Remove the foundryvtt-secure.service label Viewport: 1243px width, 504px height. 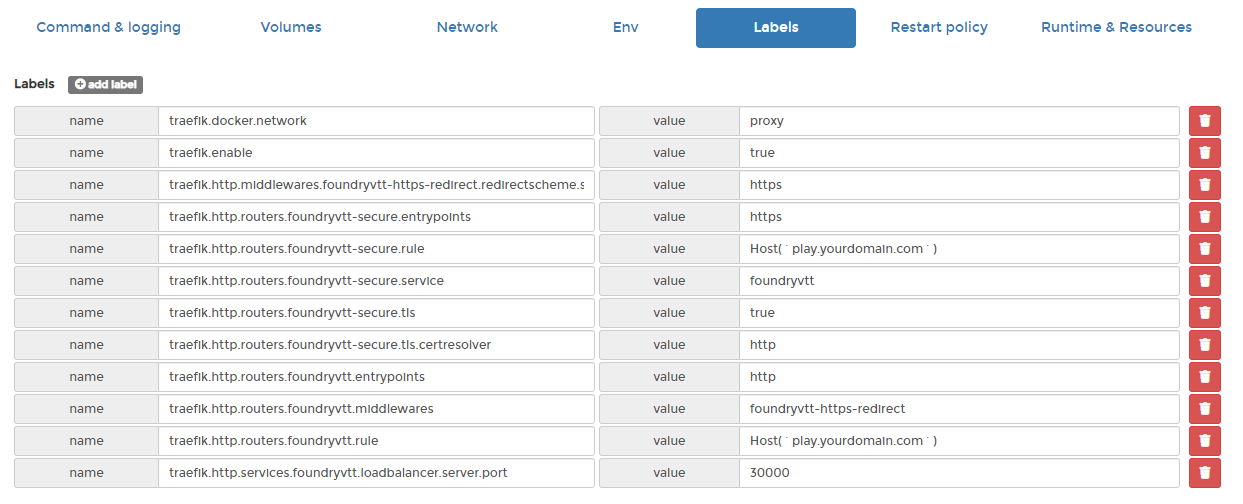tap(1204, 281)
